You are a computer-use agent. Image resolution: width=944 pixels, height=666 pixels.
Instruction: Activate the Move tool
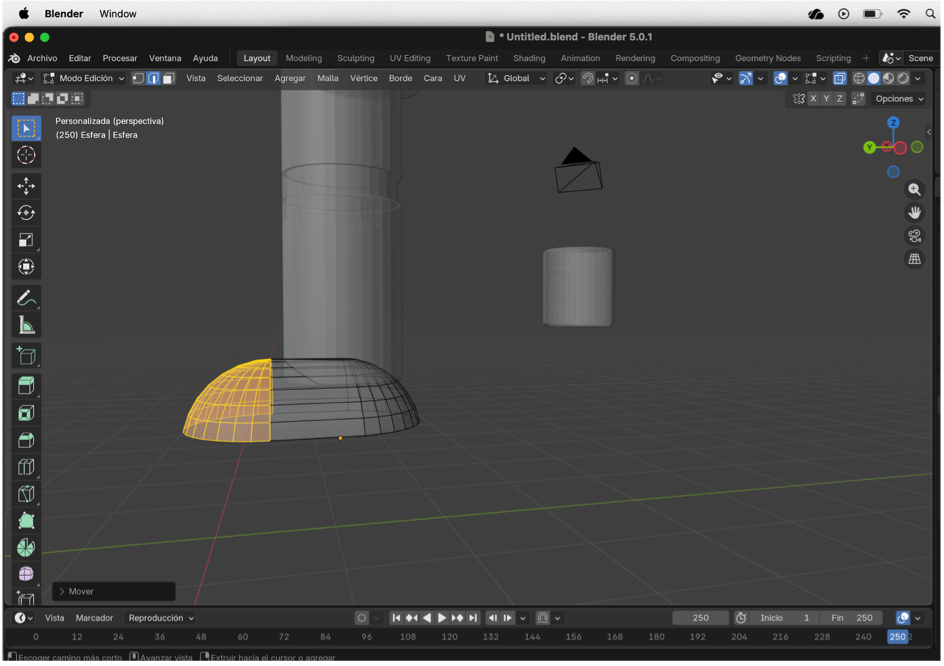(x=26, y=186)
